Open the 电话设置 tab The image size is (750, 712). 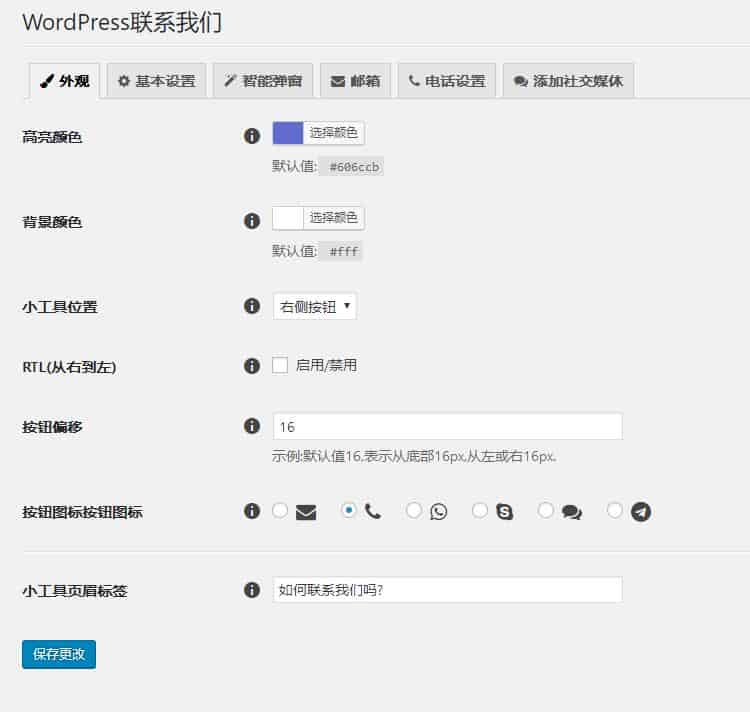point(447,81)
